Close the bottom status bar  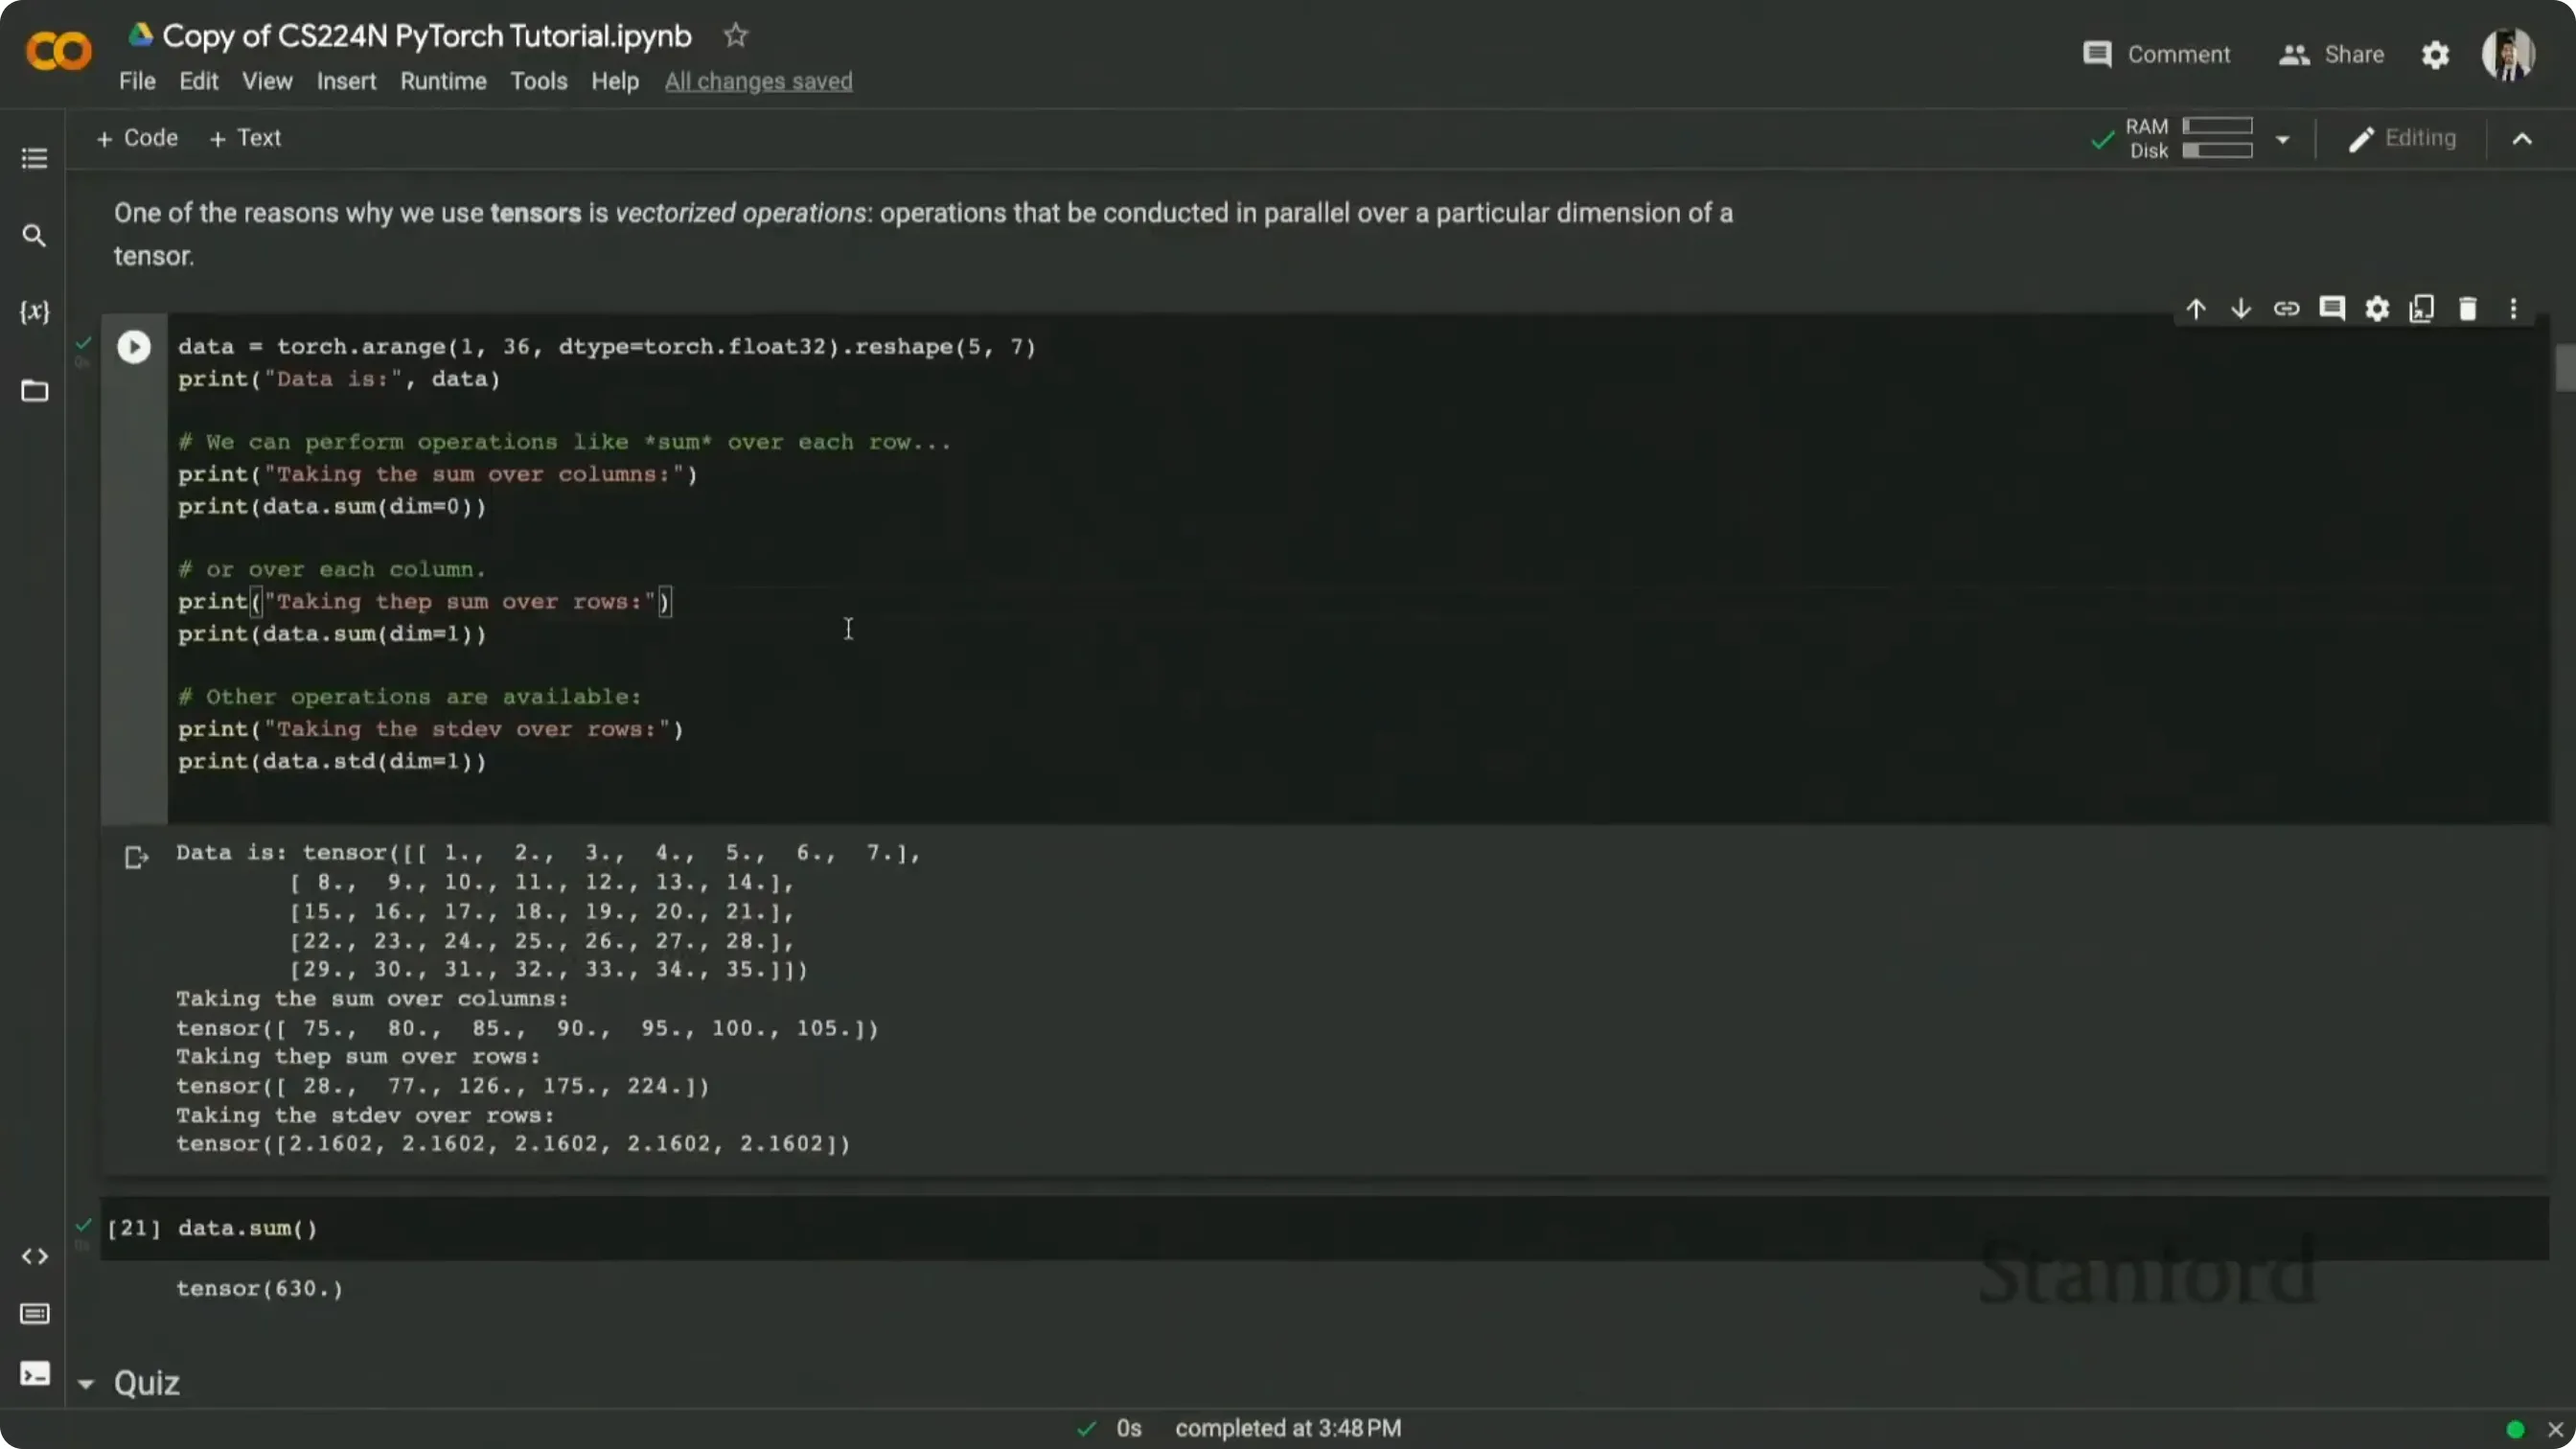pyautogui.click(x=2556, y=1429)
